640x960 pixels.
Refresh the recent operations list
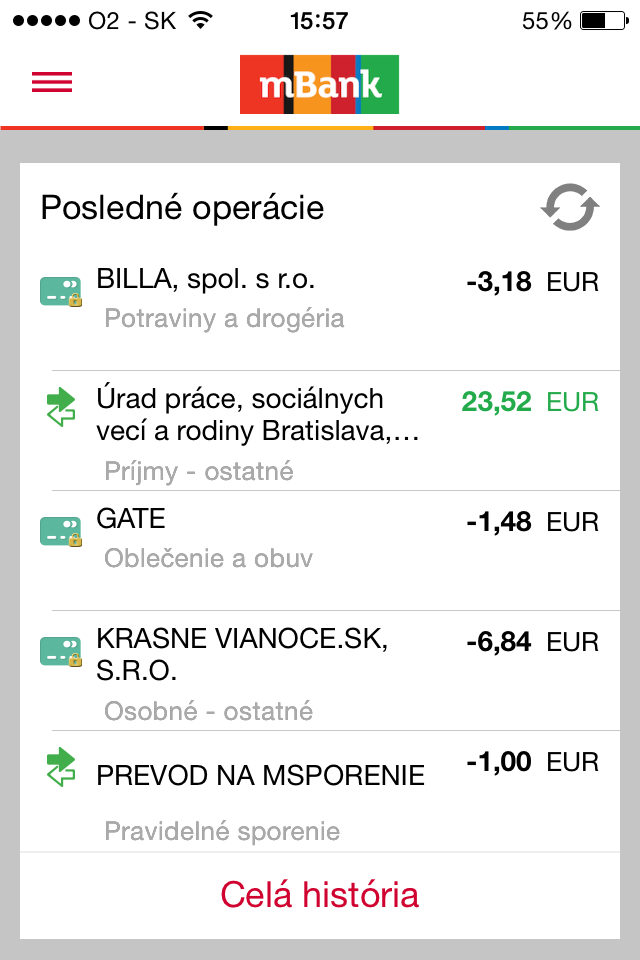[x=570, y=208]
